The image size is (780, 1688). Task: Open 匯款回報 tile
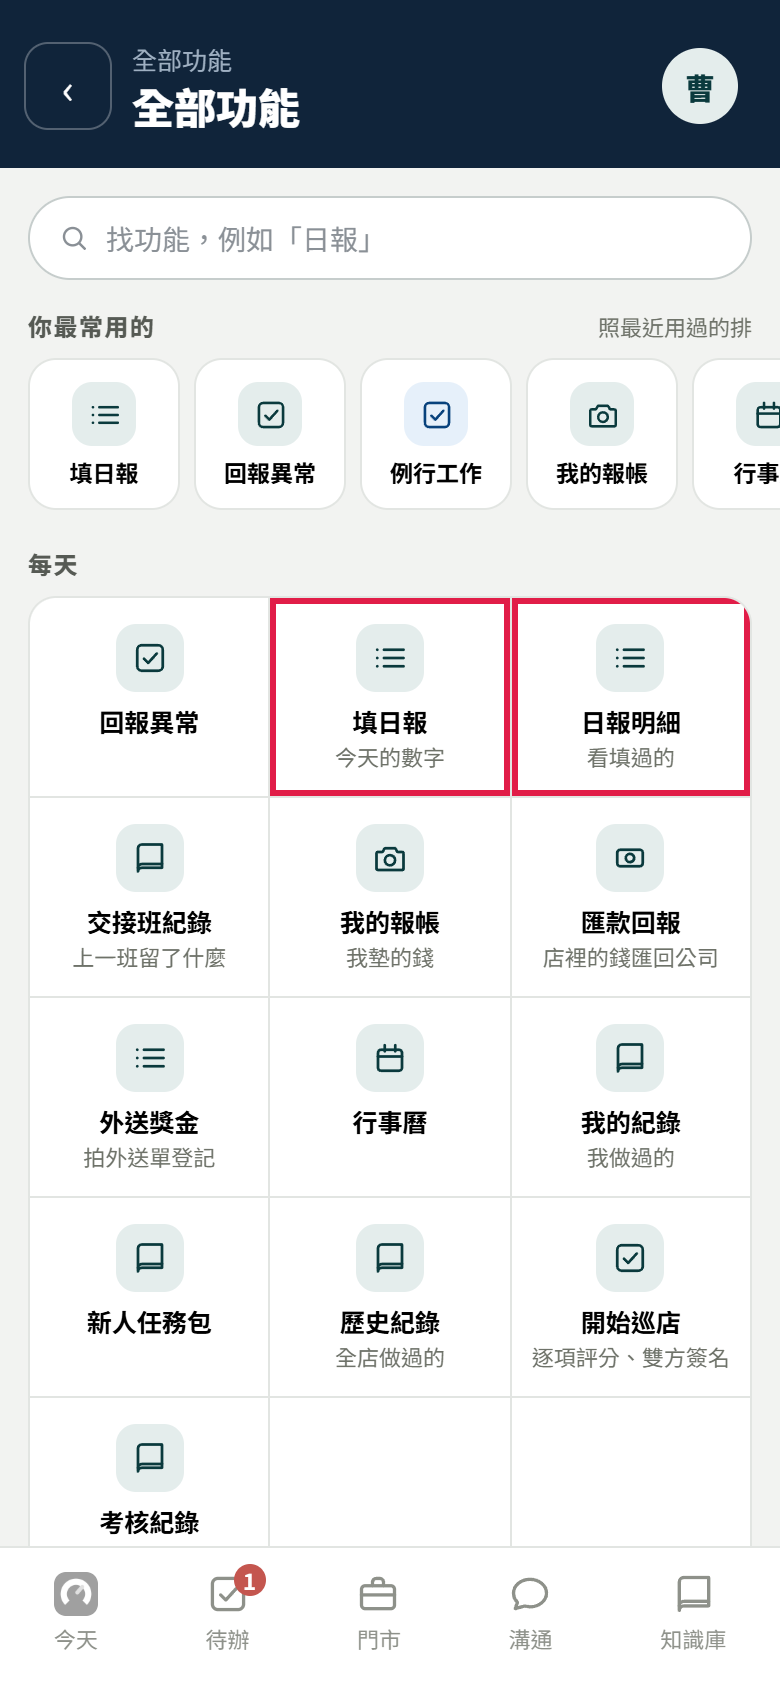click(x=631, y=897)
